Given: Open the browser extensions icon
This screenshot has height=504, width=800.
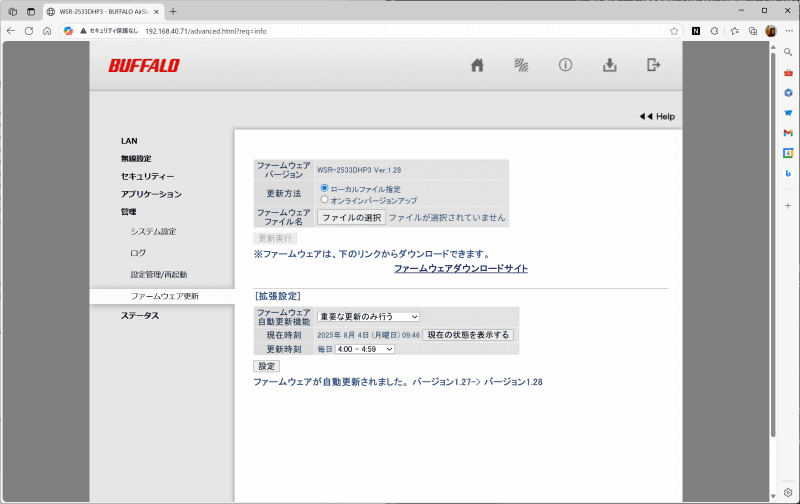Looking at the screenshot, I should [715, 31].
